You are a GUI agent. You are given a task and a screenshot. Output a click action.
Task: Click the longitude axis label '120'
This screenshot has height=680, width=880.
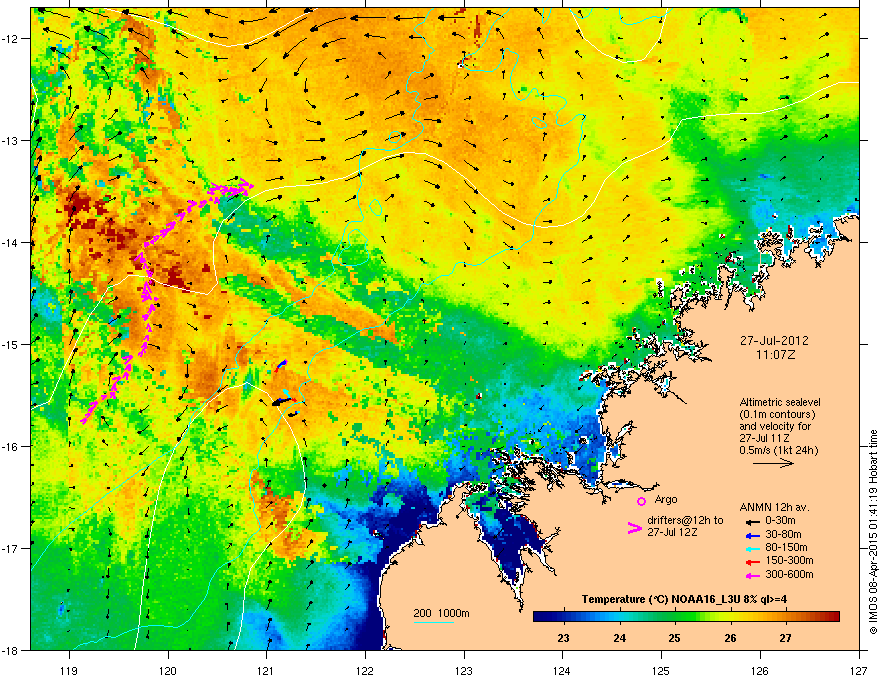coord(168,670)
